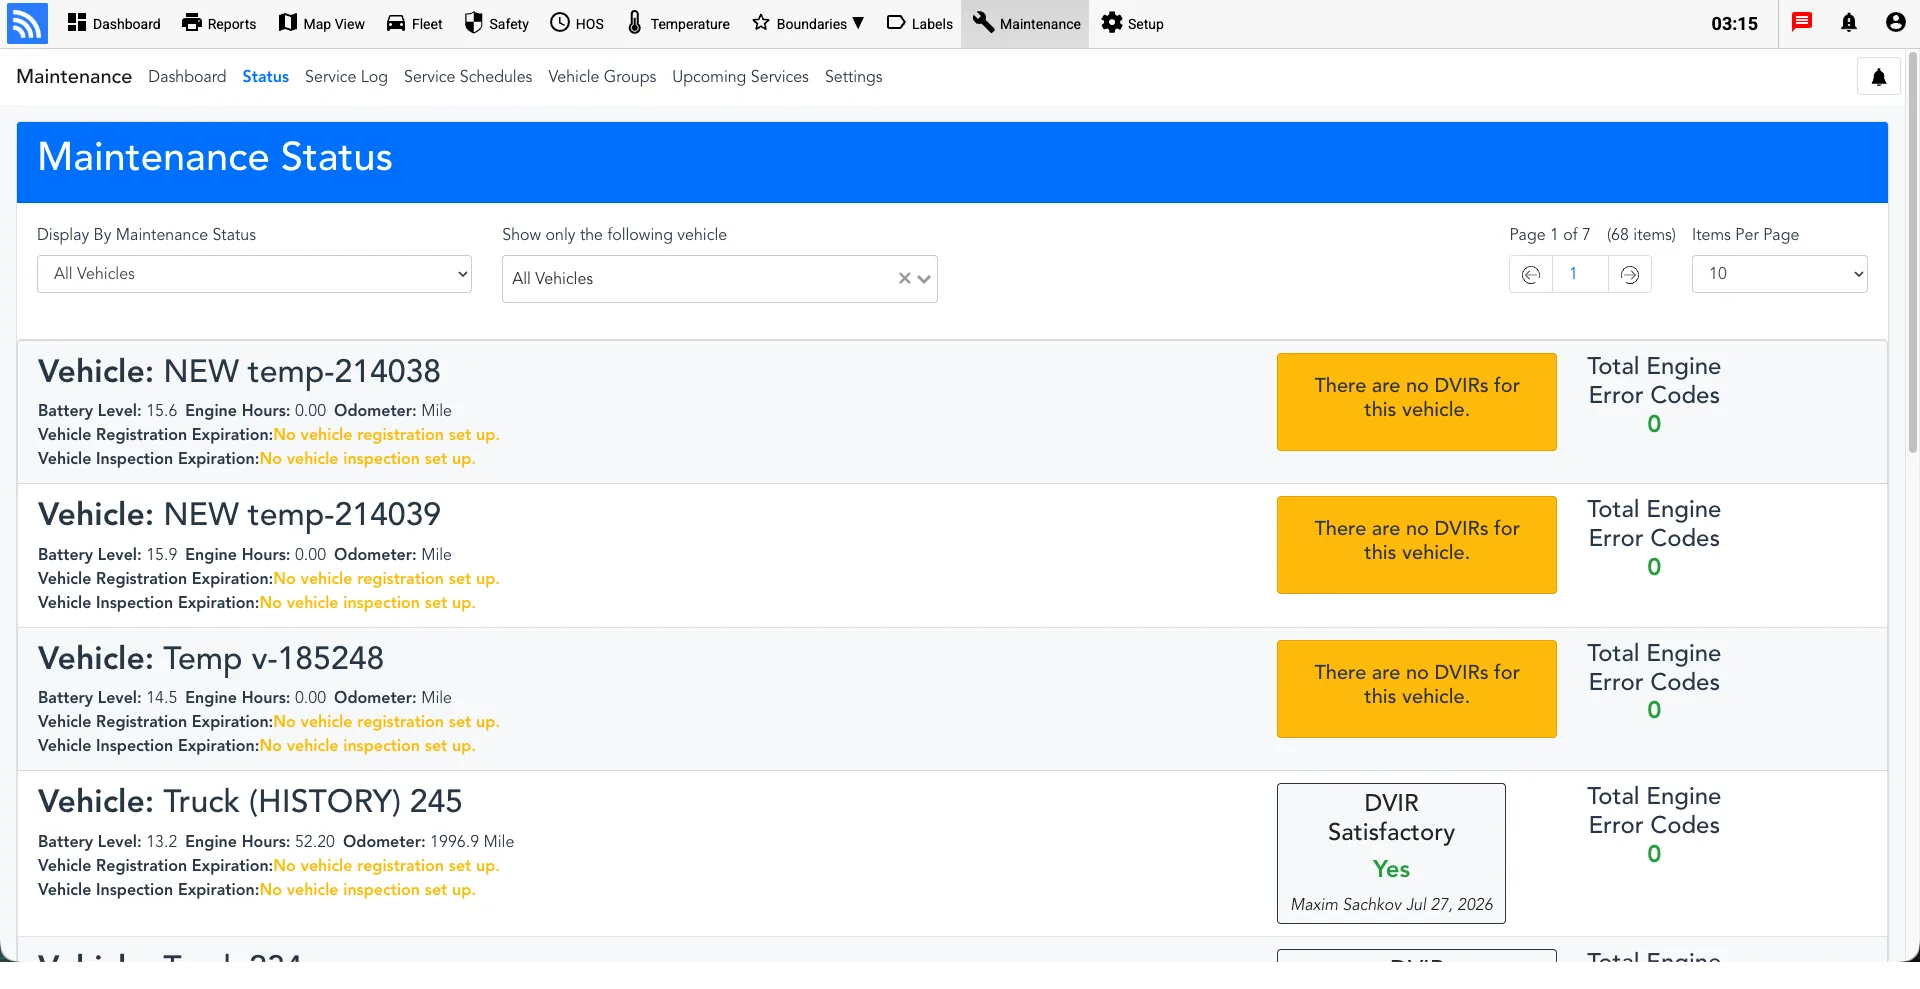Open Display By Maintenance Status dropdown
Viewport: 1920px width, 989px height.
254,274
